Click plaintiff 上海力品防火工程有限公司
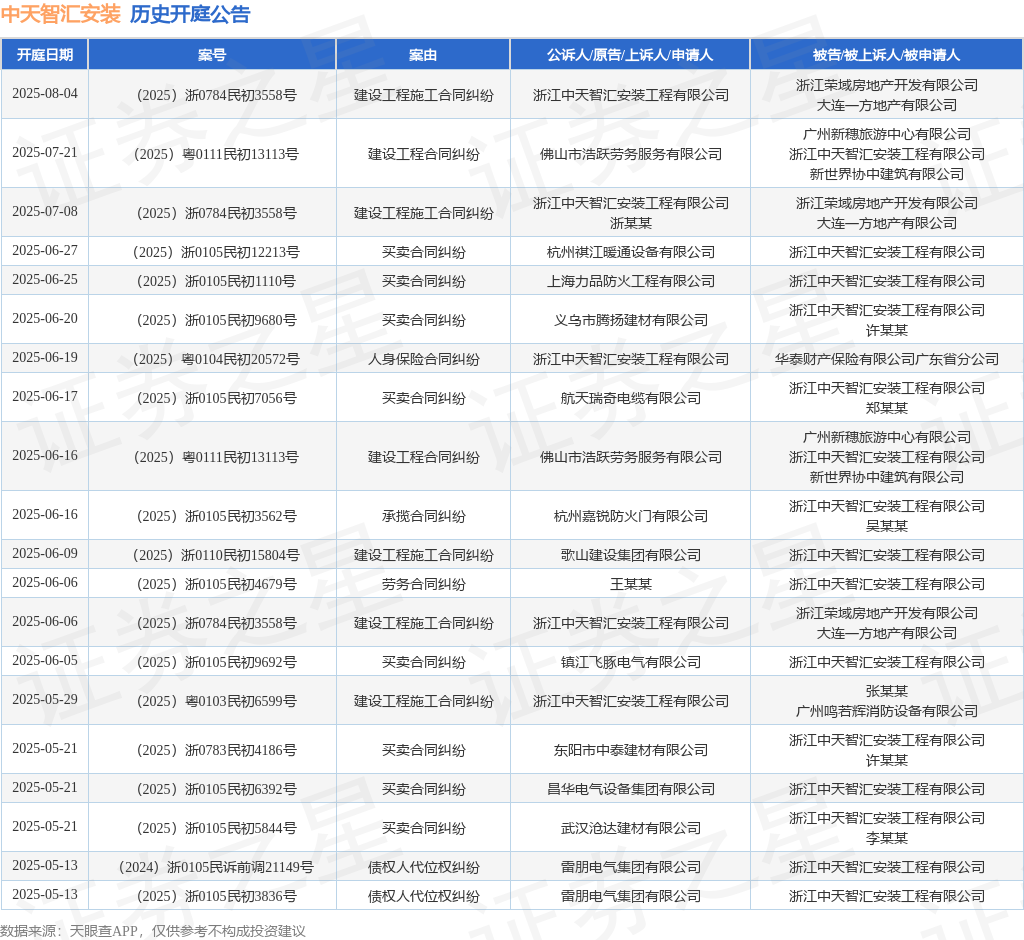The height and width of the screenshot is (940, 1024). 630,281
